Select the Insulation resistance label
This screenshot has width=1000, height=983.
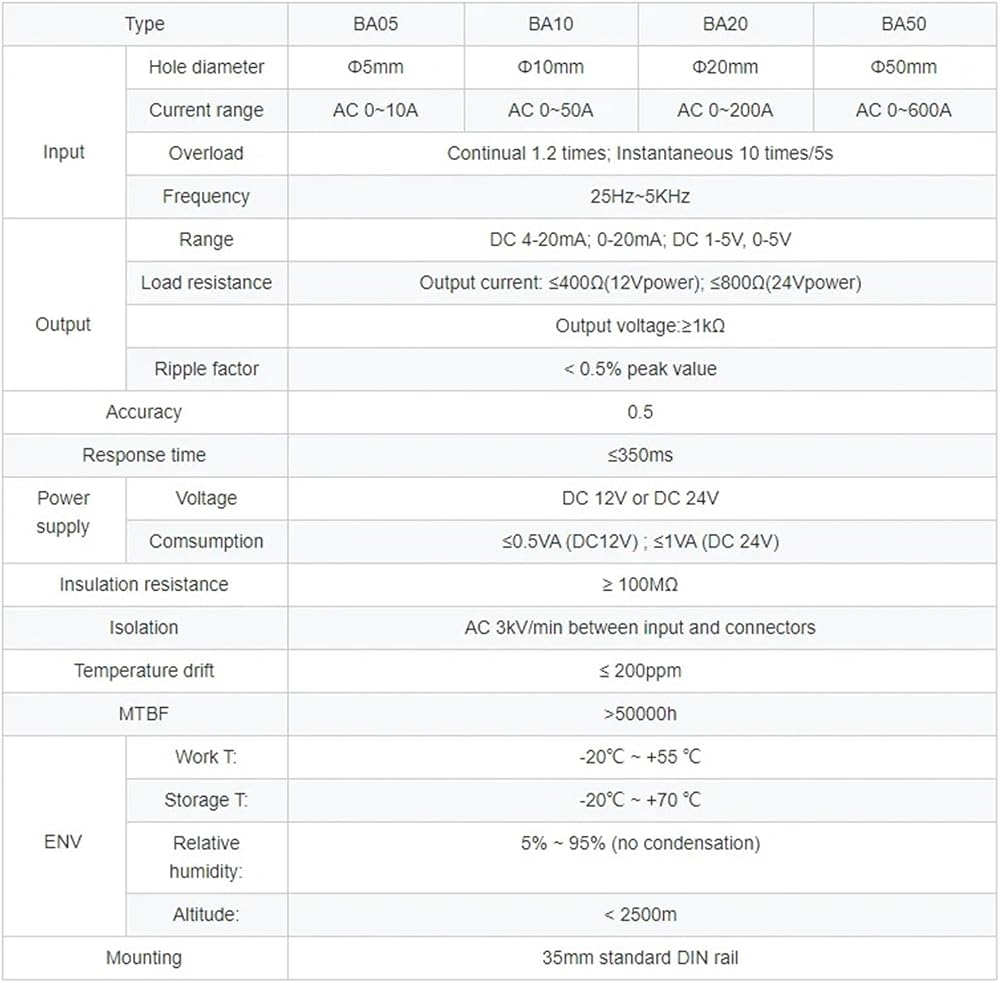pyautogui.click(x=144, y=584)
